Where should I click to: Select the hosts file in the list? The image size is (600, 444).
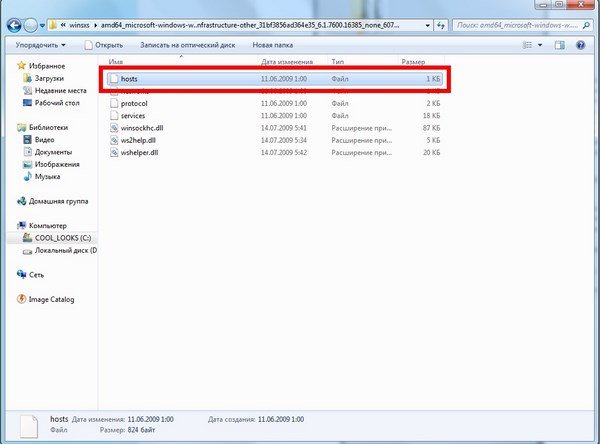pyautogui.click(x=128, y=77)
